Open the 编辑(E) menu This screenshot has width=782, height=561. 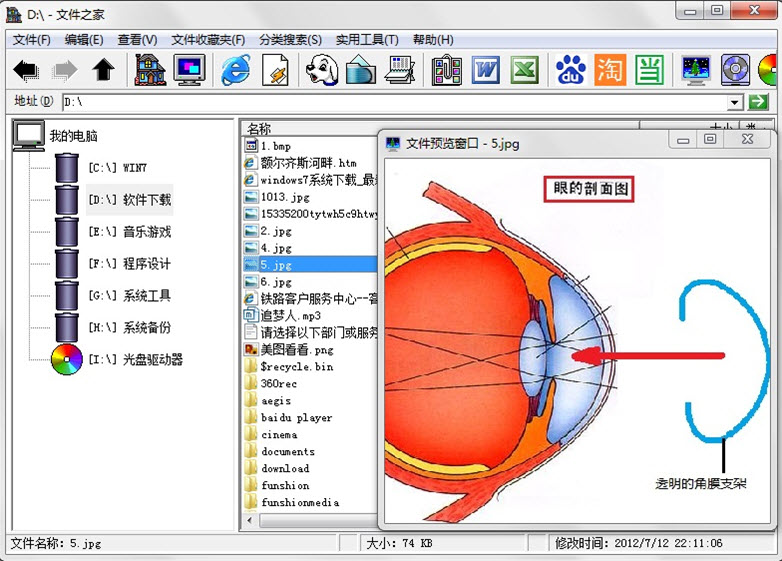point(84,40)
